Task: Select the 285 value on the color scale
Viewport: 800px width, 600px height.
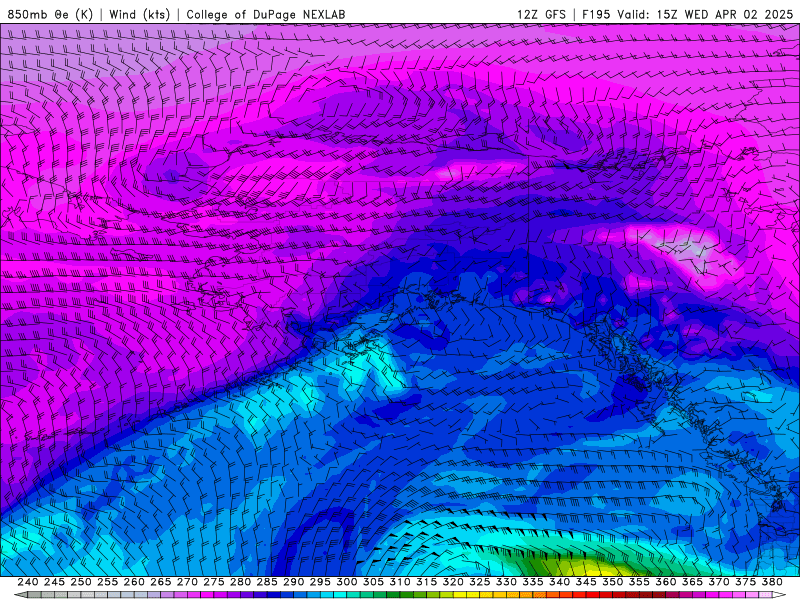Action: [x=267, y=582]
